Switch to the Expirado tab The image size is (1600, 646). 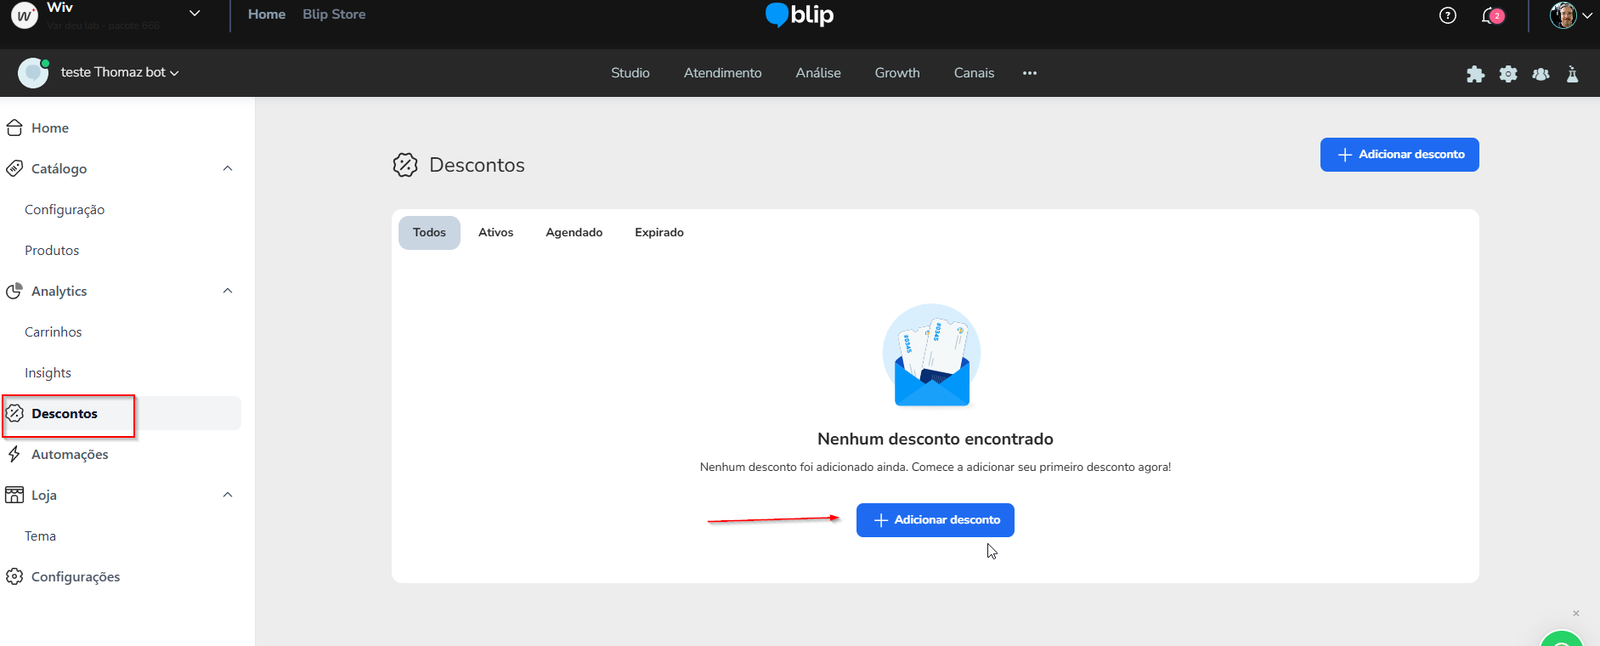(659, 233)
